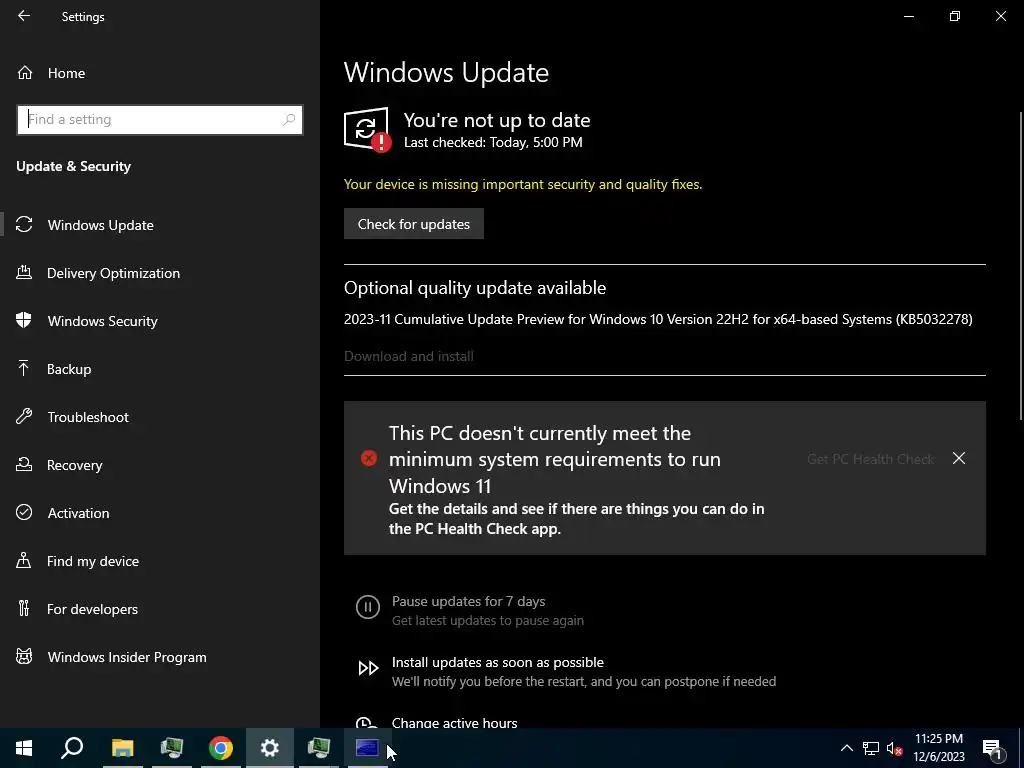
Task: Click Get PC Health Check link
Action: [x=871, y=459]
